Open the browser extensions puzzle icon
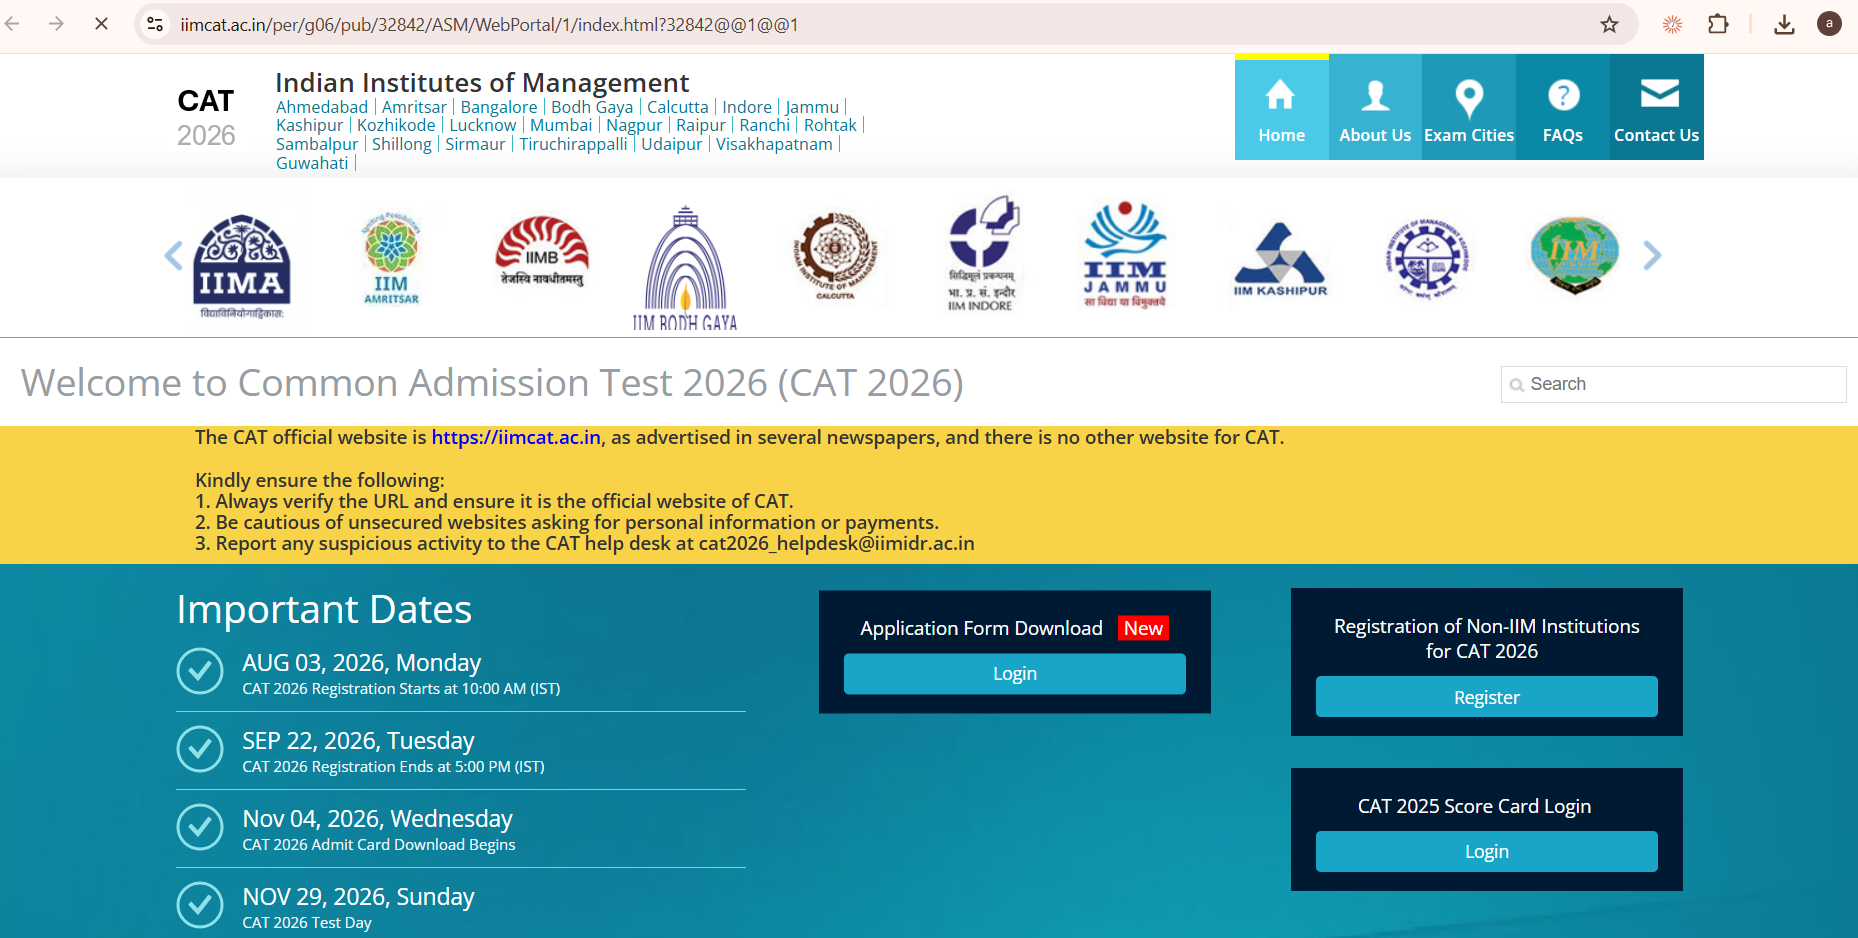Viewport: 1858px width, 938px height. click(1718, 24)
